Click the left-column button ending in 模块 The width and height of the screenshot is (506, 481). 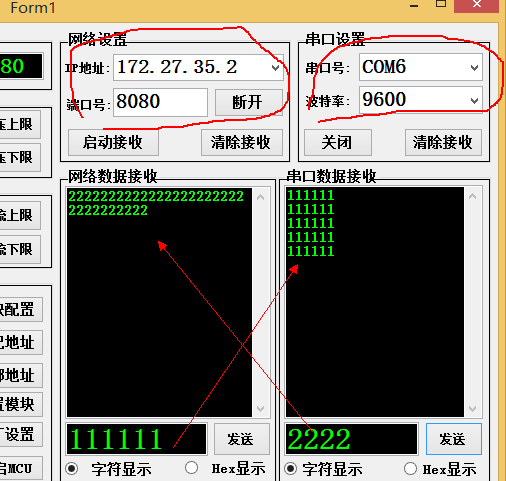[x=21, y=404]
